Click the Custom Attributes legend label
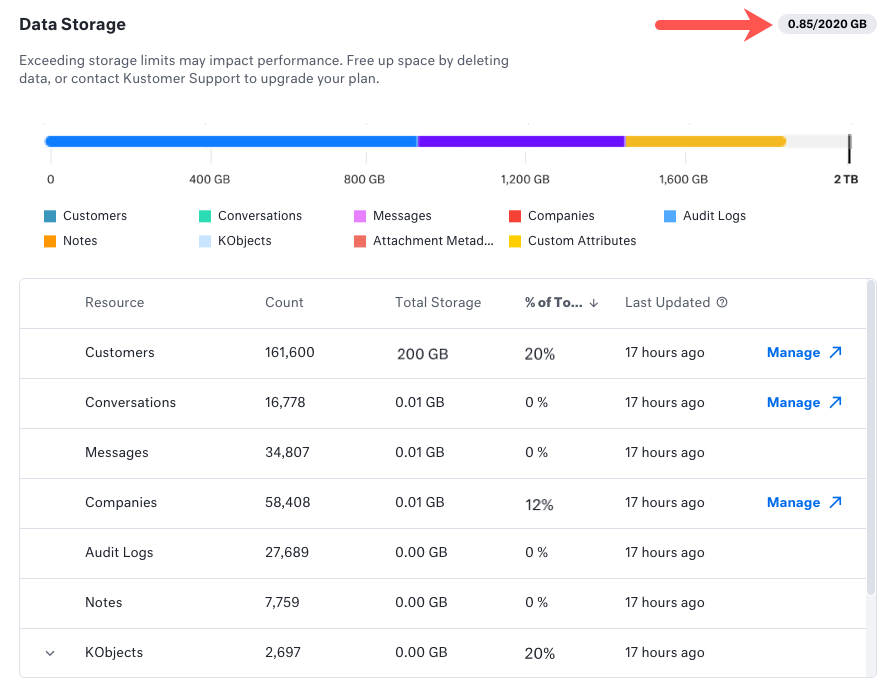891x685 pixels. [582, 241]
